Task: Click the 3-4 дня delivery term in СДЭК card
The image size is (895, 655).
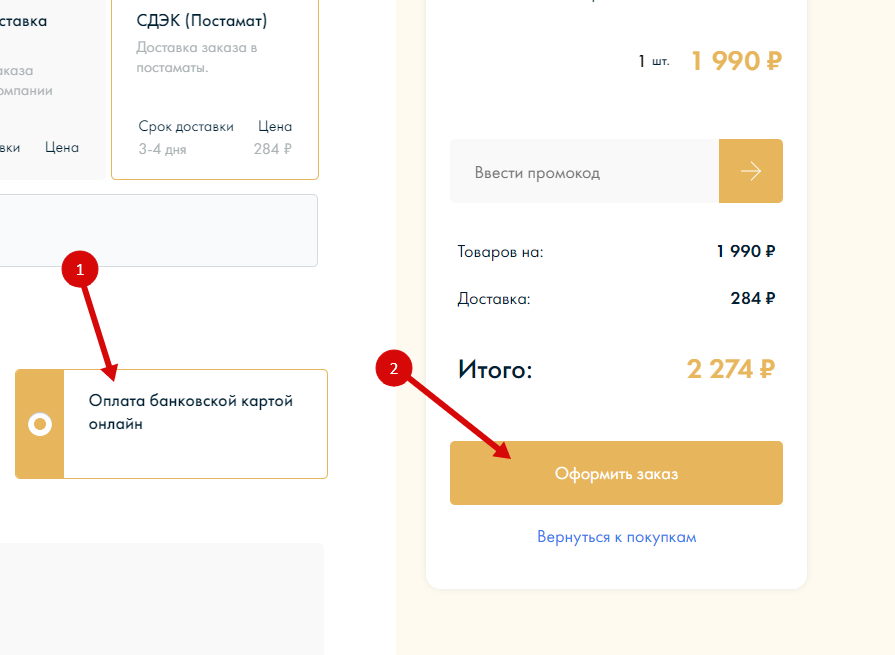Action: (162, 149)
